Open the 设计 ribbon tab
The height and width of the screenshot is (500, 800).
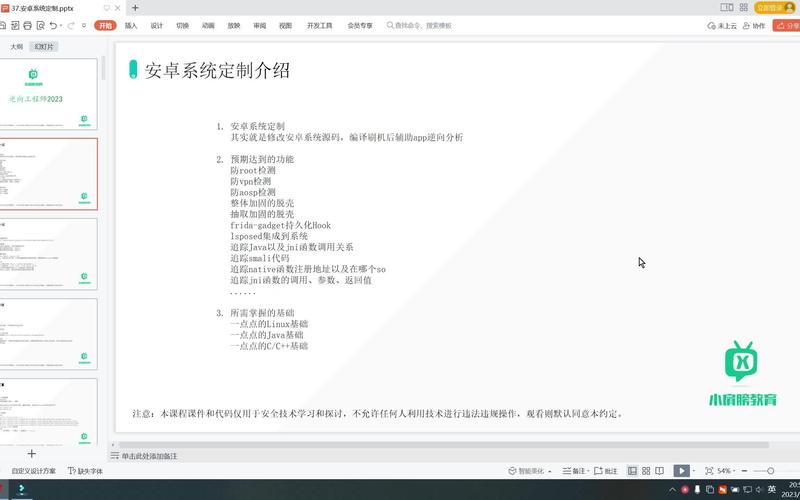coord(157,26)
